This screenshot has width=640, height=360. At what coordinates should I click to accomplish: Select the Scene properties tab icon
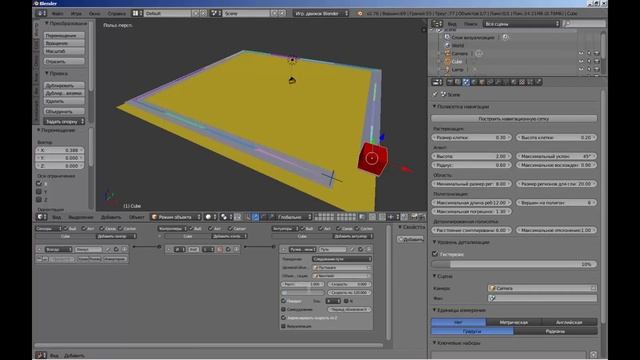point(466,82)
